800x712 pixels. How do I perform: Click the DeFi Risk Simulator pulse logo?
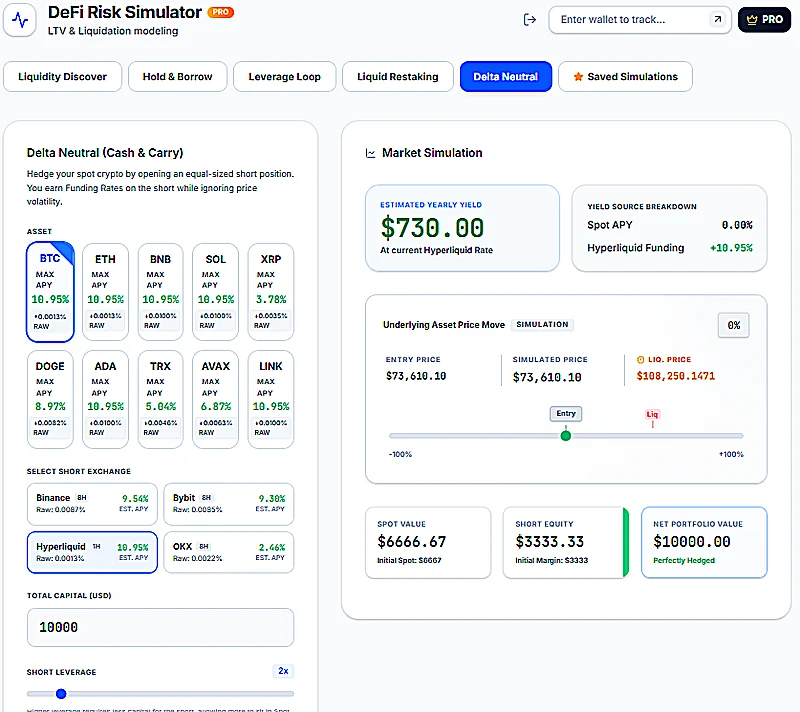[x=20, y=20]
